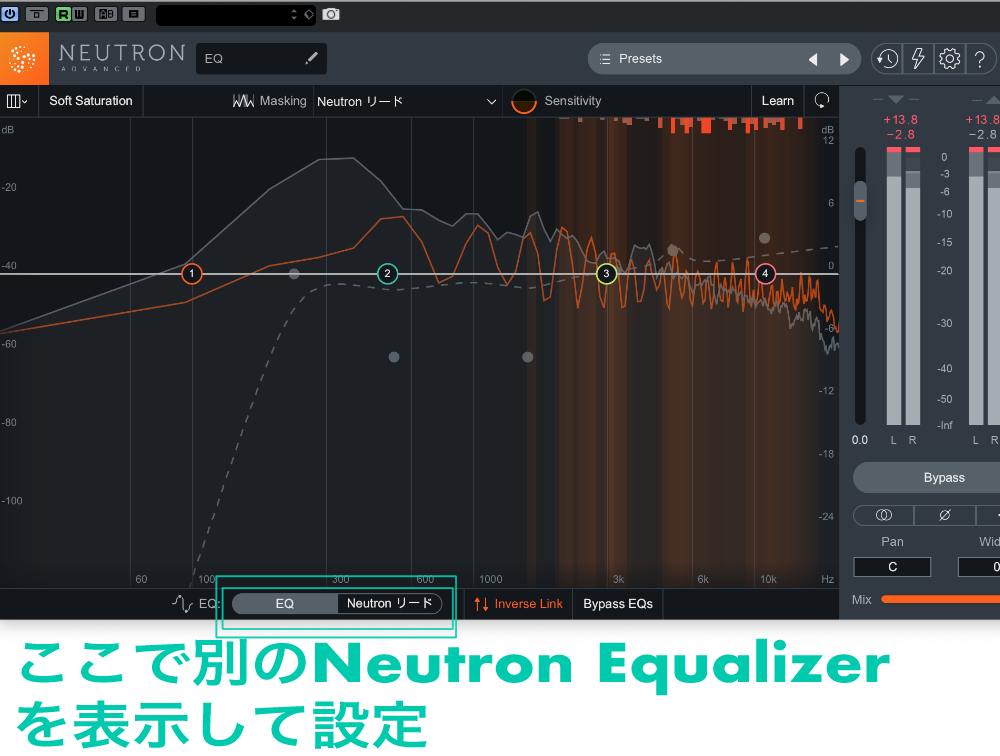Viewport: 1000px width, 756px height.
Task: Toggle Soft Saturation
Action: (91, 101)
